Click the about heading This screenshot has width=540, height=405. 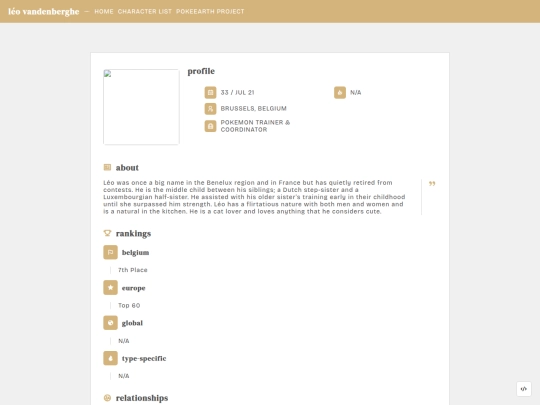point(127,168)
